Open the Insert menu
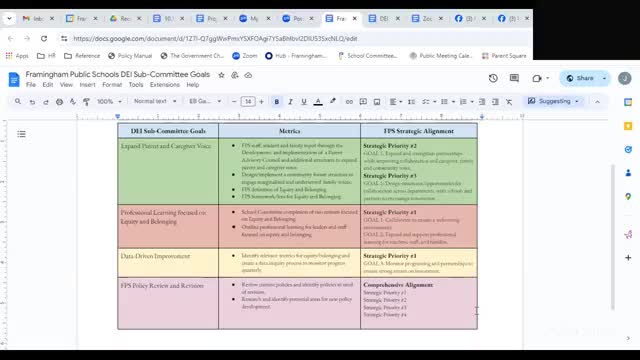Viewport: 640px width, 360px height. point(87,85)
